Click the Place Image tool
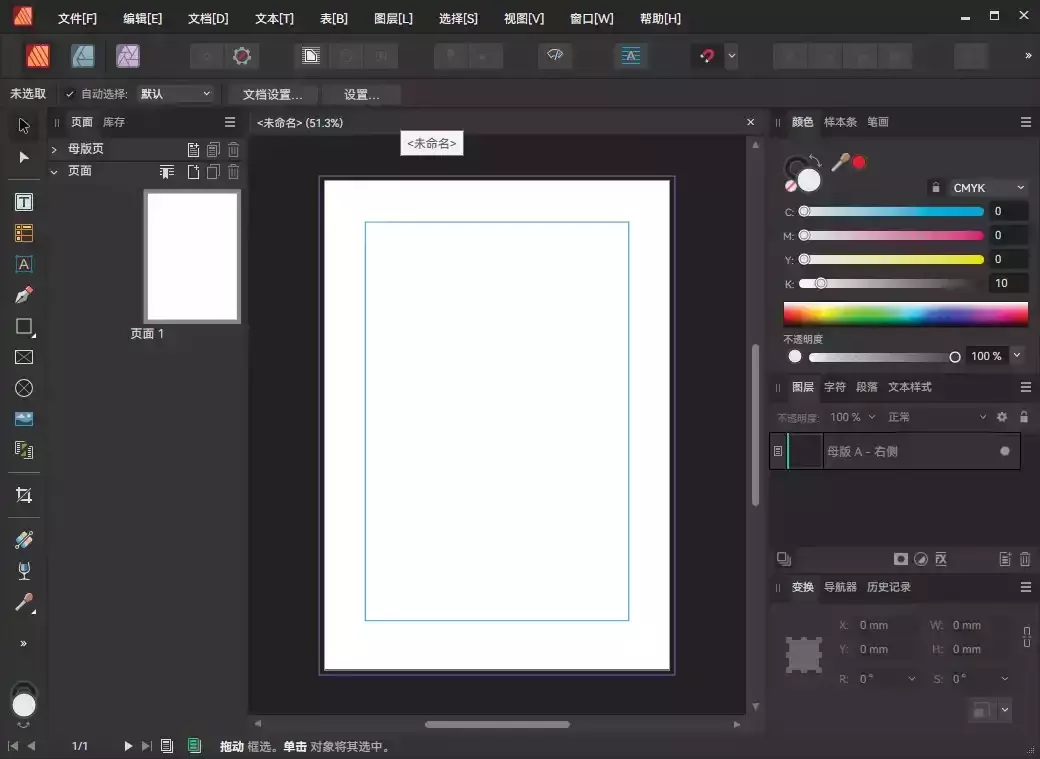This screenshot has width=1040, height=759. [x=24, y=418]
